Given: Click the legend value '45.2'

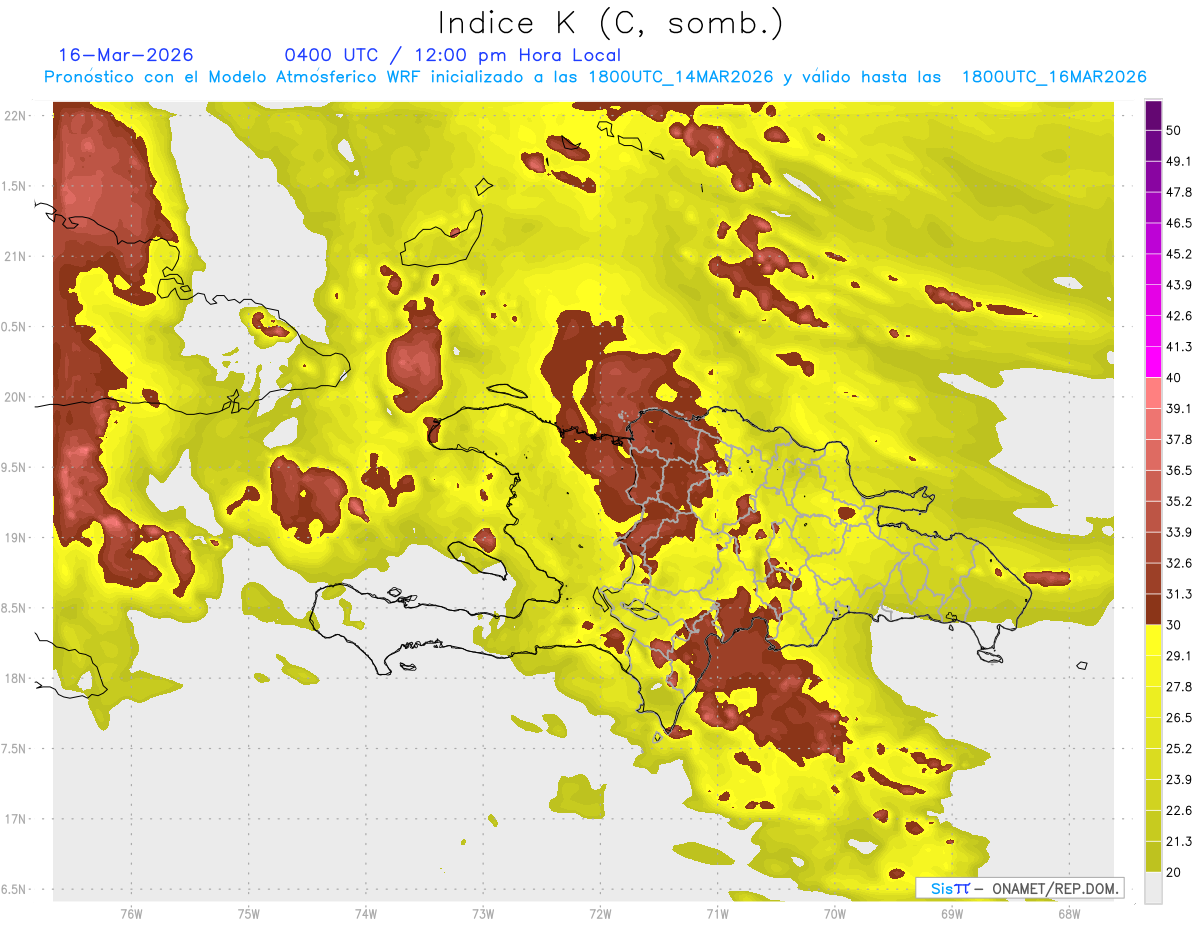Looking at the screenshot, I should tap(1178, 254).
